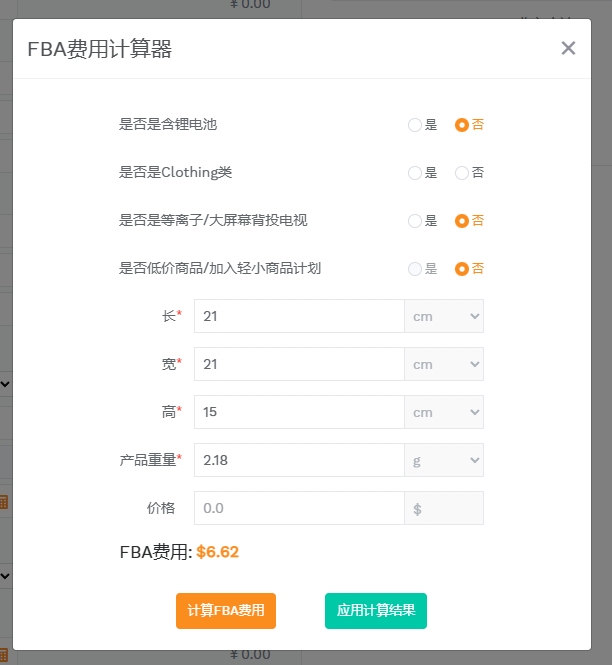Select 否 for 是否是含锂电池
This screenshot has height=665, width=612.
coord(462,125)
